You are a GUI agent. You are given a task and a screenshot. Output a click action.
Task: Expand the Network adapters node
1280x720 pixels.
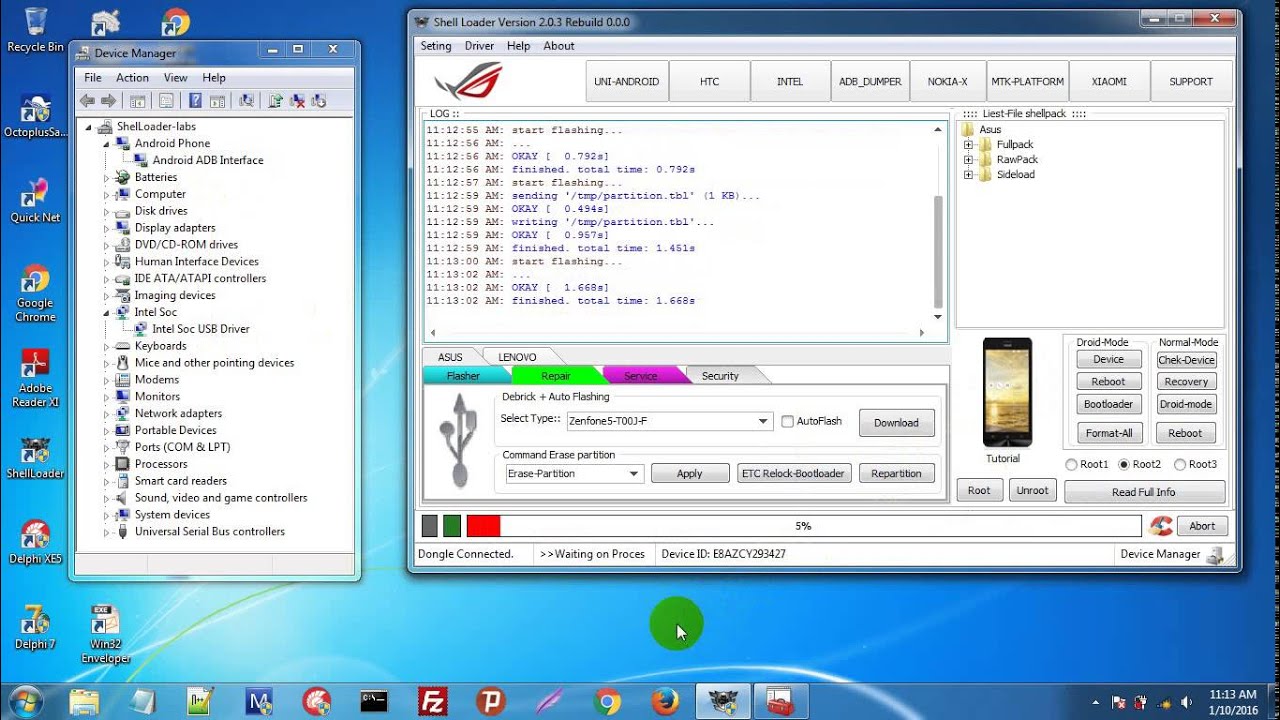106,414
